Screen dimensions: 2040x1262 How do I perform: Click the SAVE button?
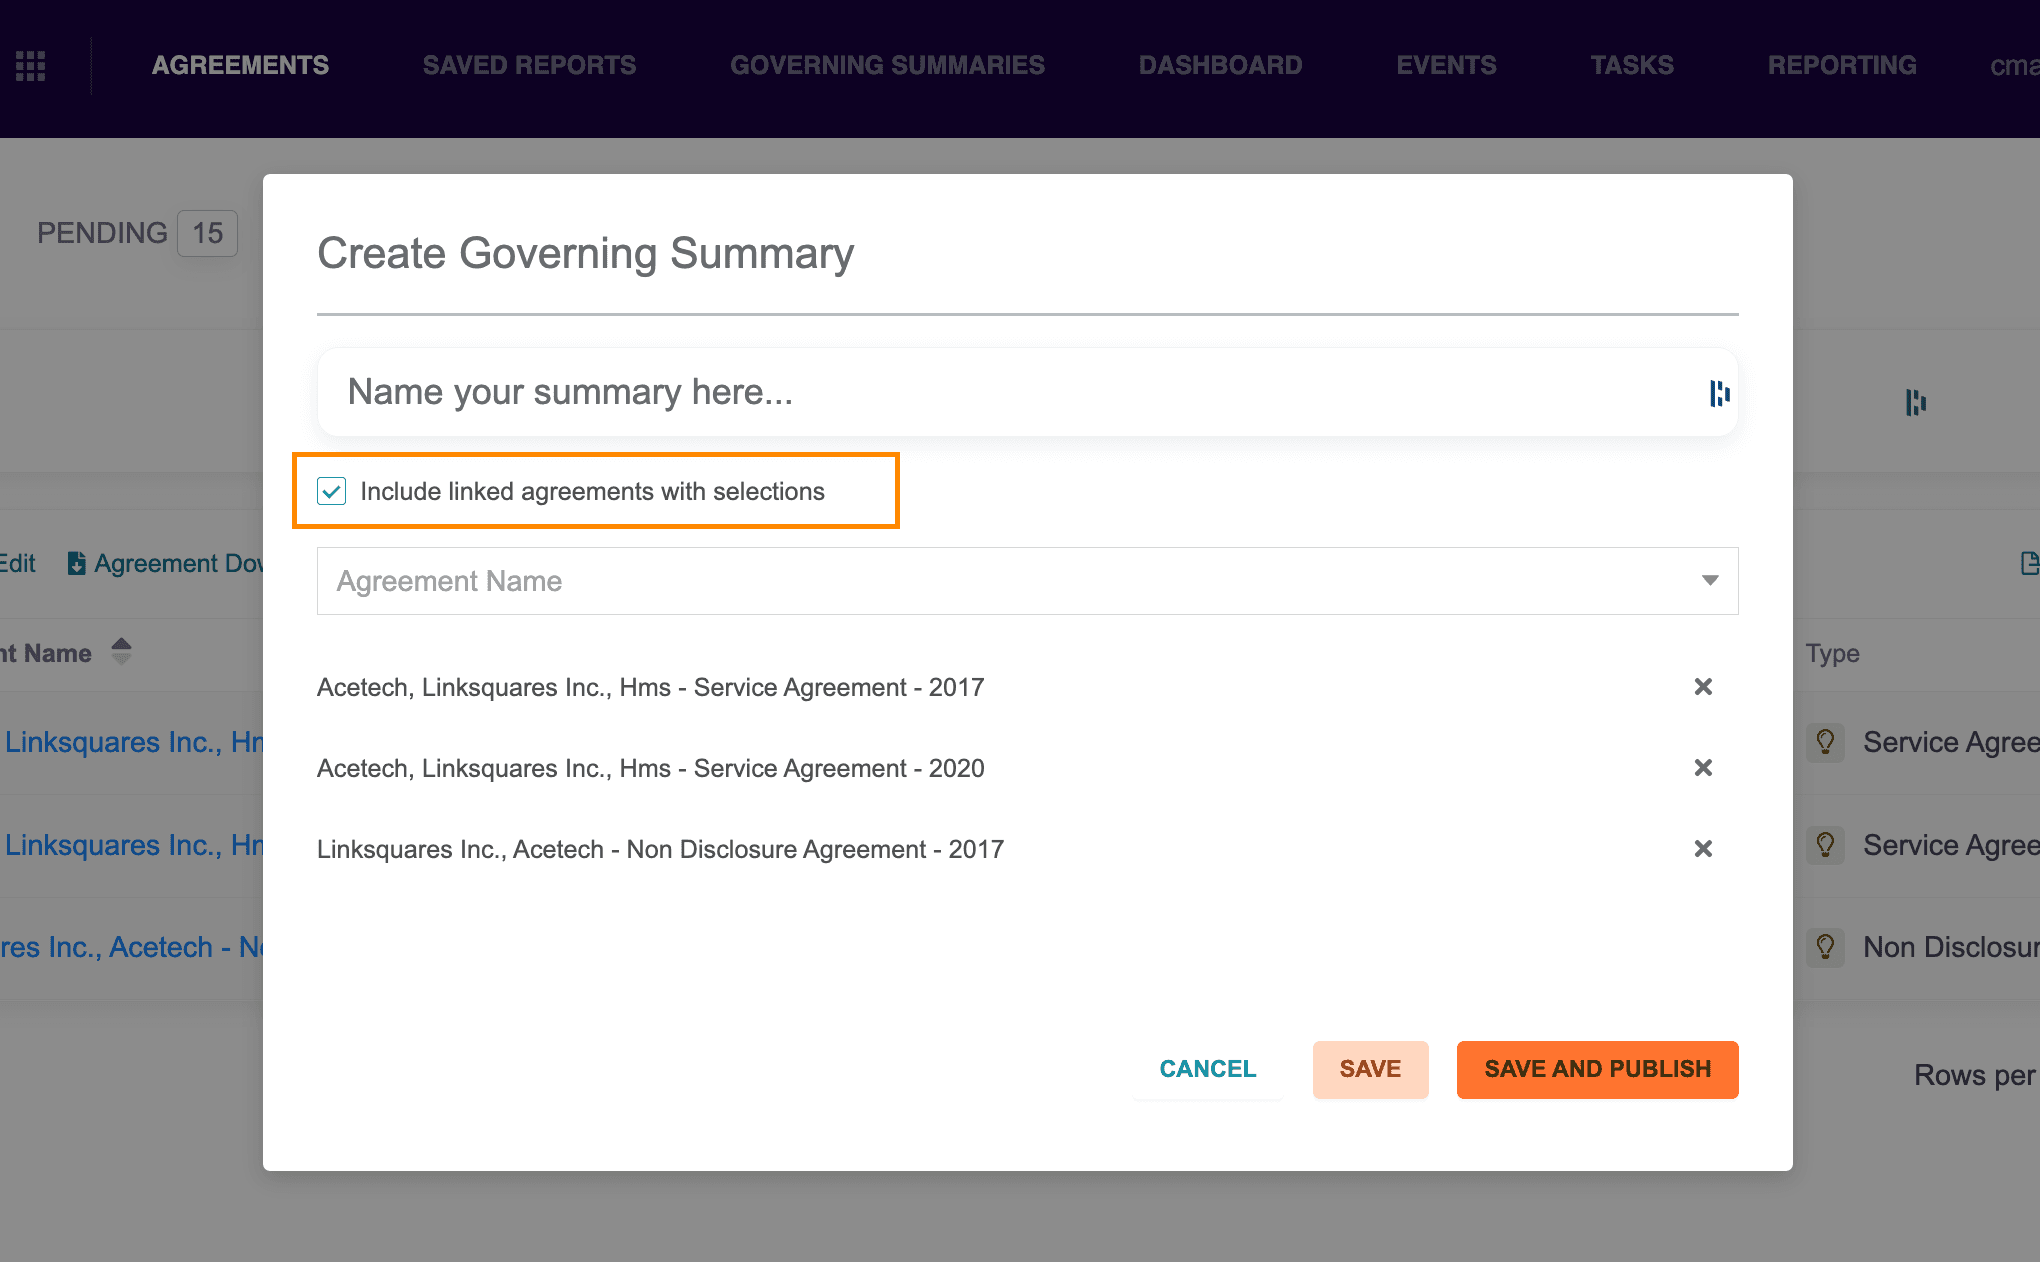(1370, 1069)
